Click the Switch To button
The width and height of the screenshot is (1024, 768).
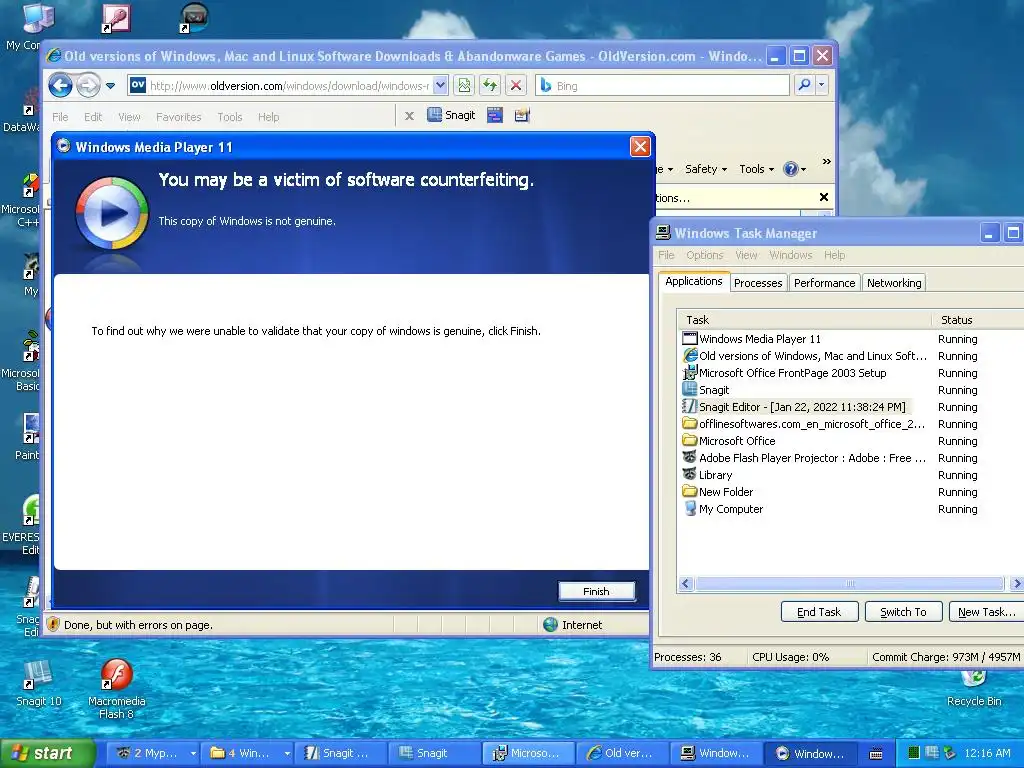[903, 612]
